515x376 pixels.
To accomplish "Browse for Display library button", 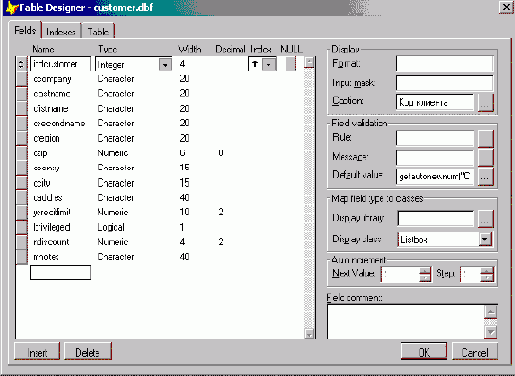I will pyautogui.click(x=485, y=219).
